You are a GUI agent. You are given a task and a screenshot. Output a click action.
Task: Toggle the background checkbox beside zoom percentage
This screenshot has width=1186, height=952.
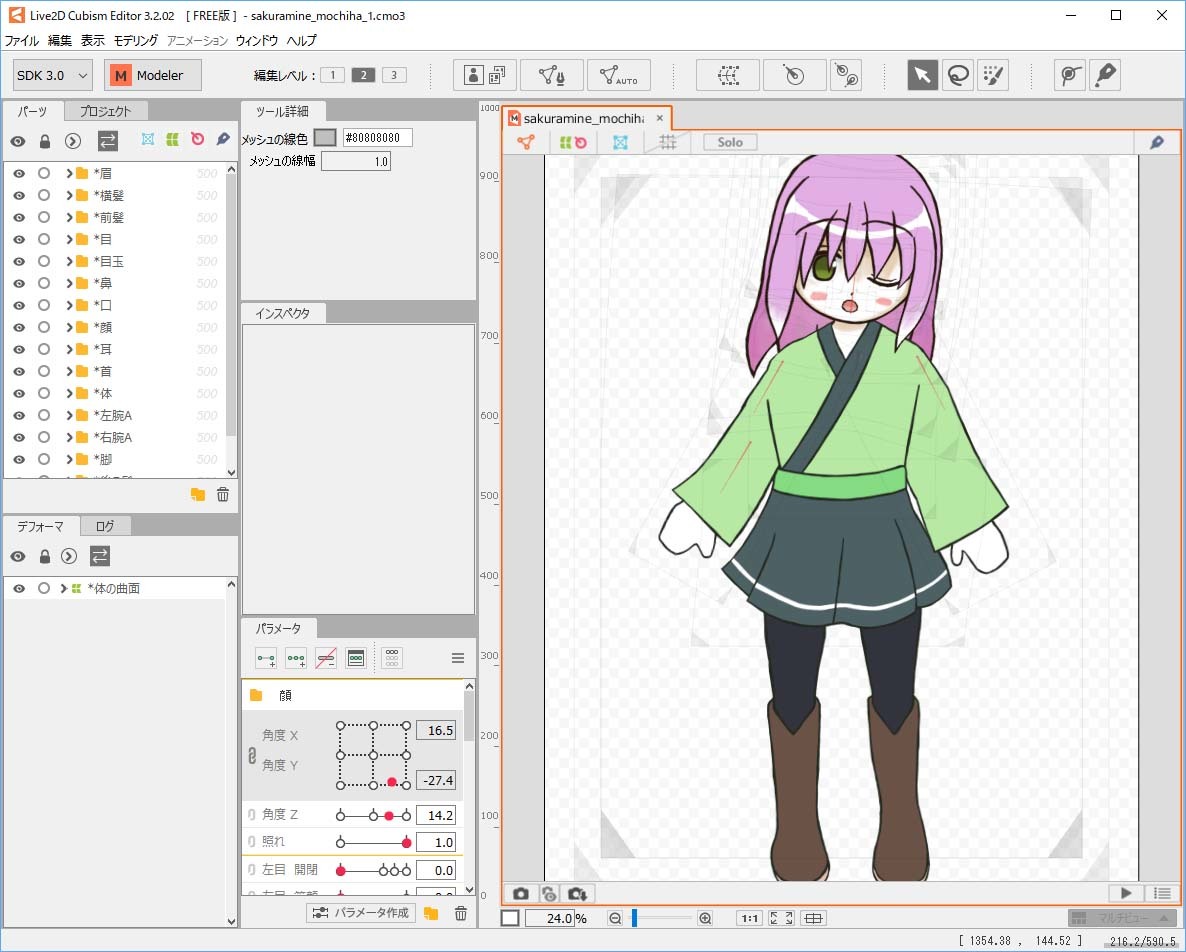coord(510,918)
